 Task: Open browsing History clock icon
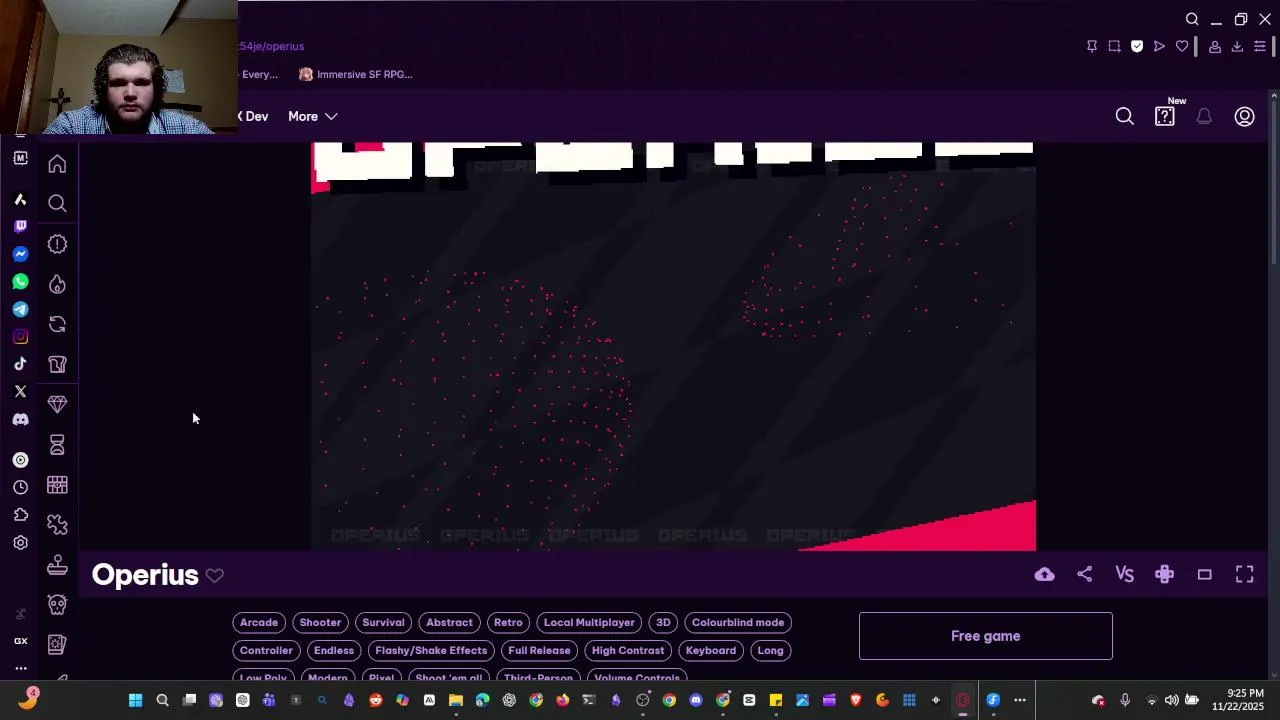pos(20,487)
